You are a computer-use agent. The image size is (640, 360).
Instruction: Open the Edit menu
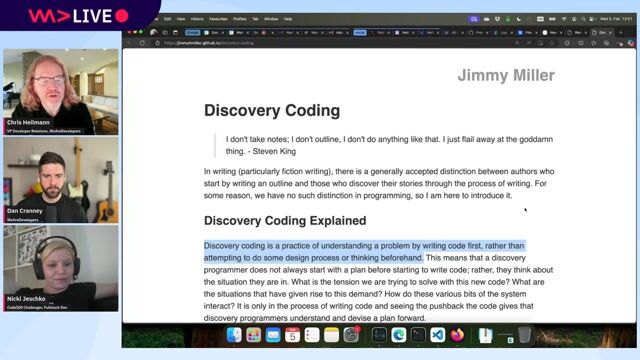click(167, 19)
